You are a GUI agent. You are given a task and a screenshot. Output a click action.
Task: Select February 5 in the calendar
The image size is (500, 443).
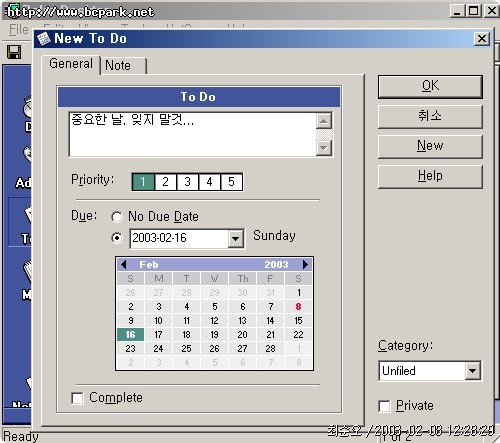pos(214,306)
